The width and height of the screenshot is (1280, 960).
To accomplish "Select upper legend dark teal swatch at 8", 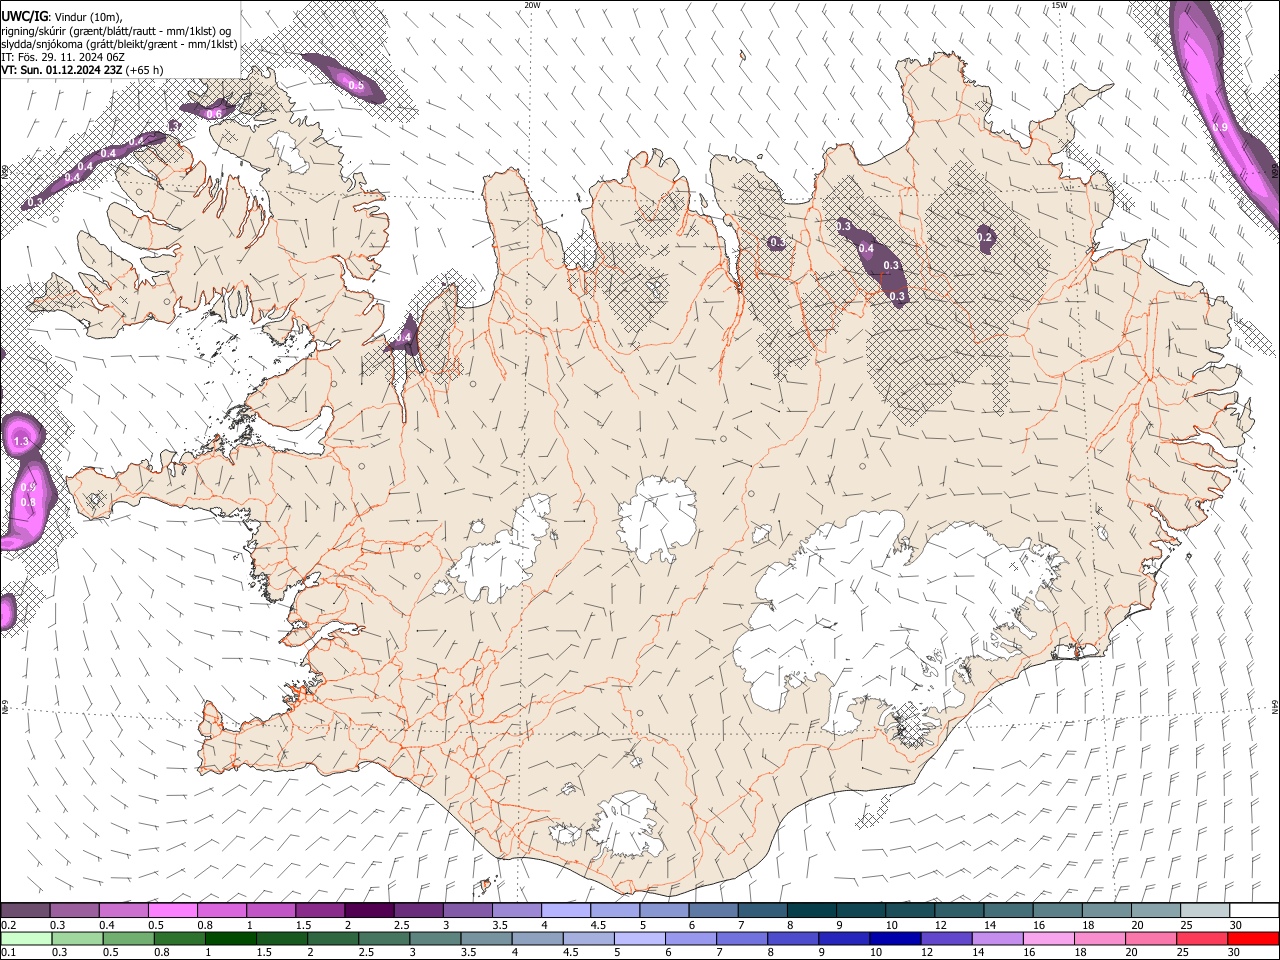I will tap(812, 910).
